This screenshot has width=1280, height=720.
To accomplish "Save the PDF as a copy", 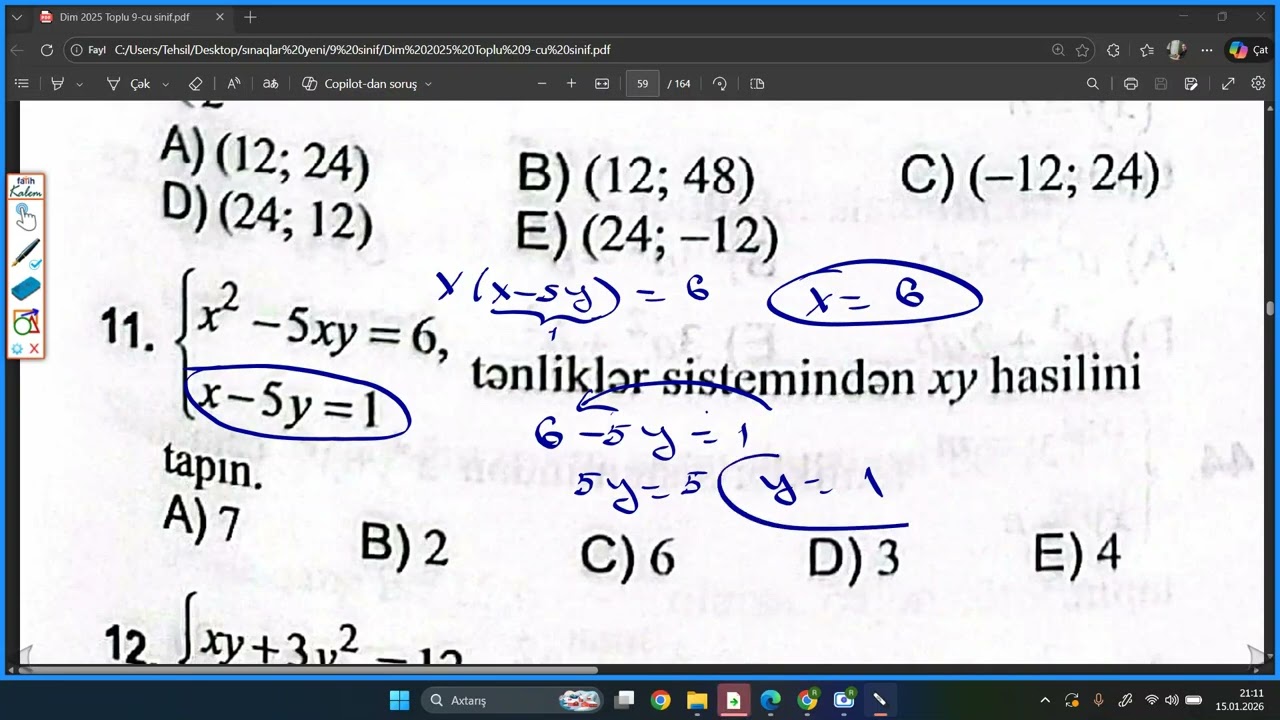I will pos(1191,84).
